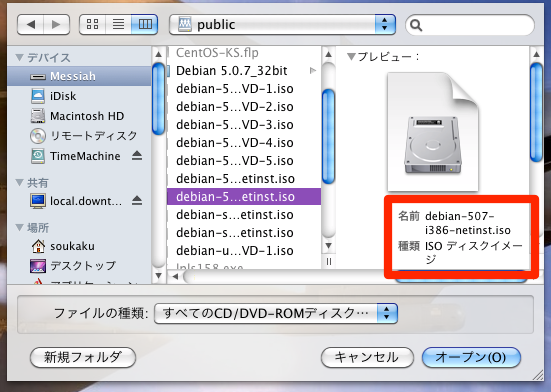
Task: Eject the local.downt... shared server
Action: pyautogui.click(x=137, y=201)
